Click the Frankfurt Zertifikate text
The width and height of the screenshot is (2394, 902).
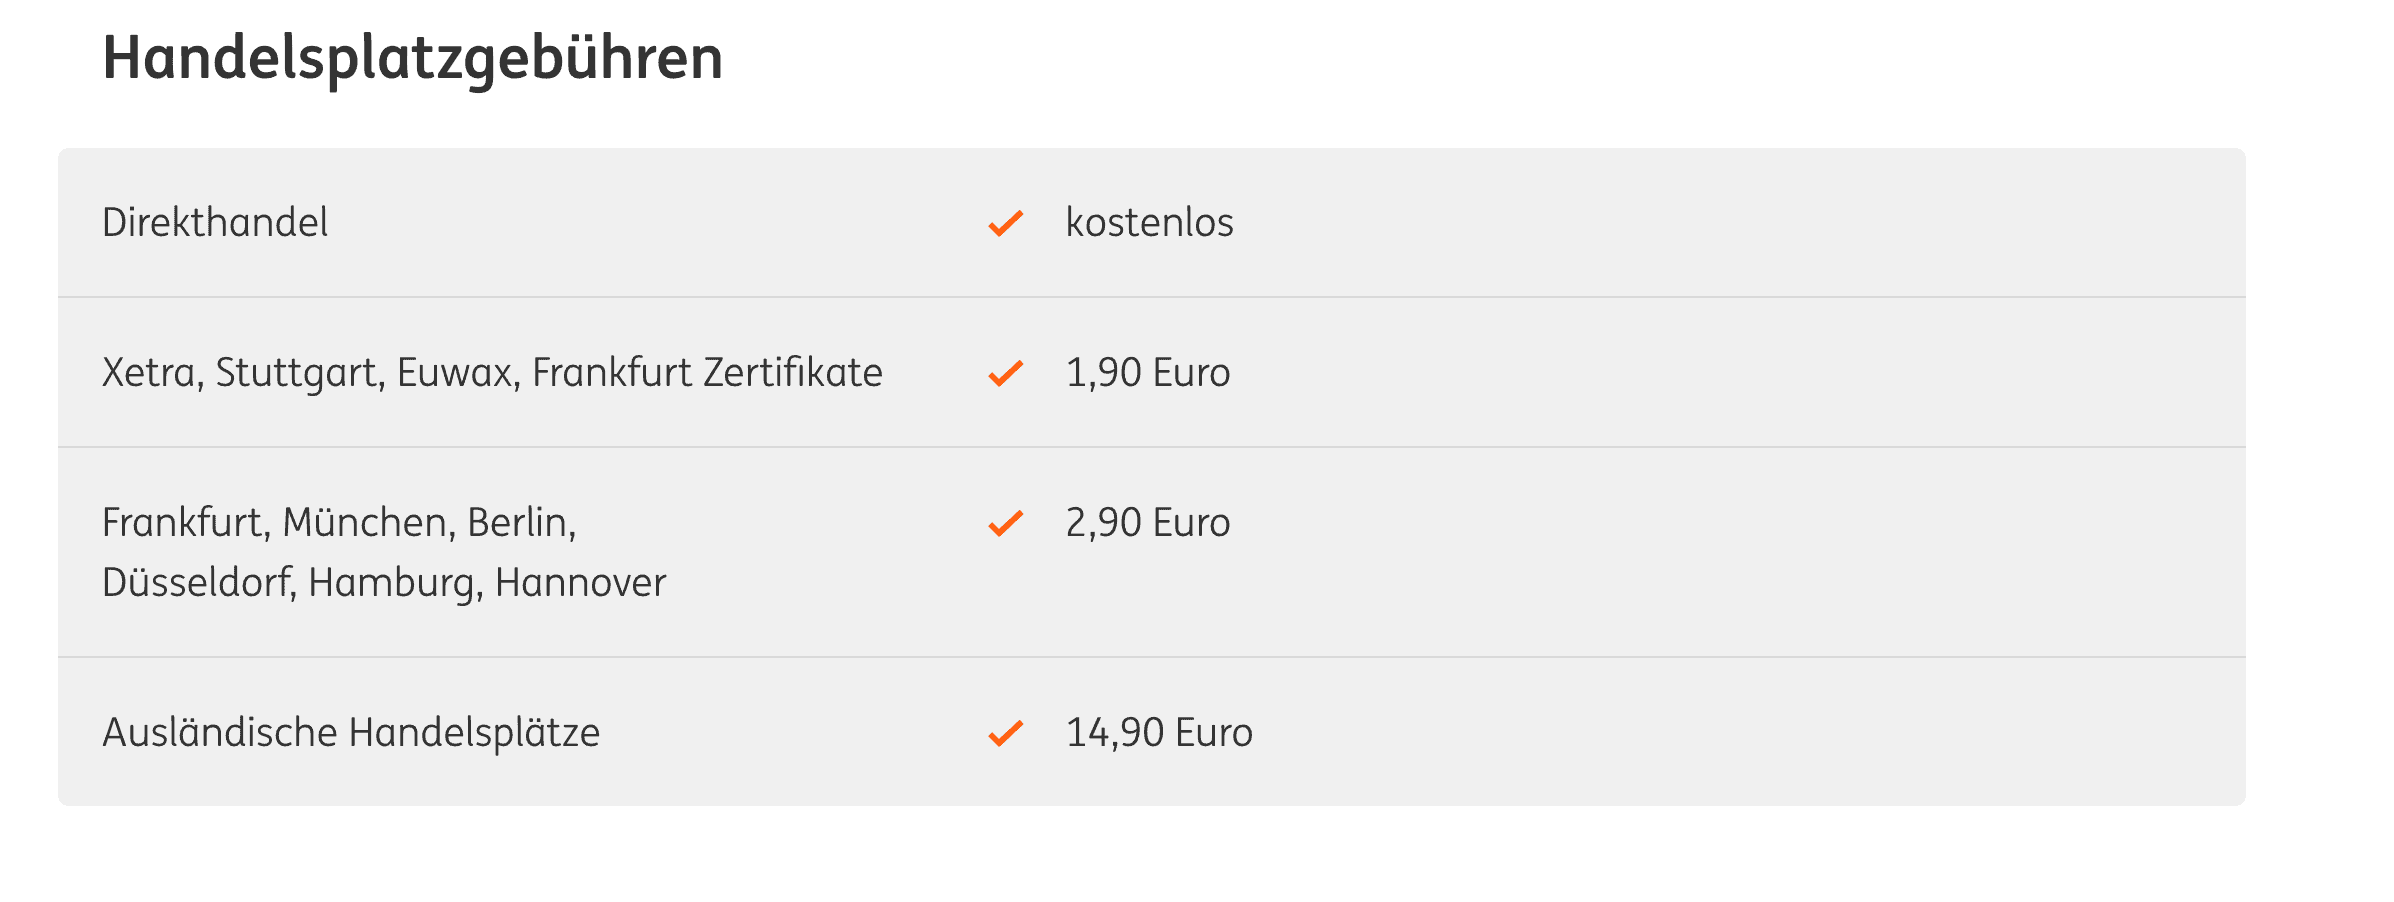[707, 373]
